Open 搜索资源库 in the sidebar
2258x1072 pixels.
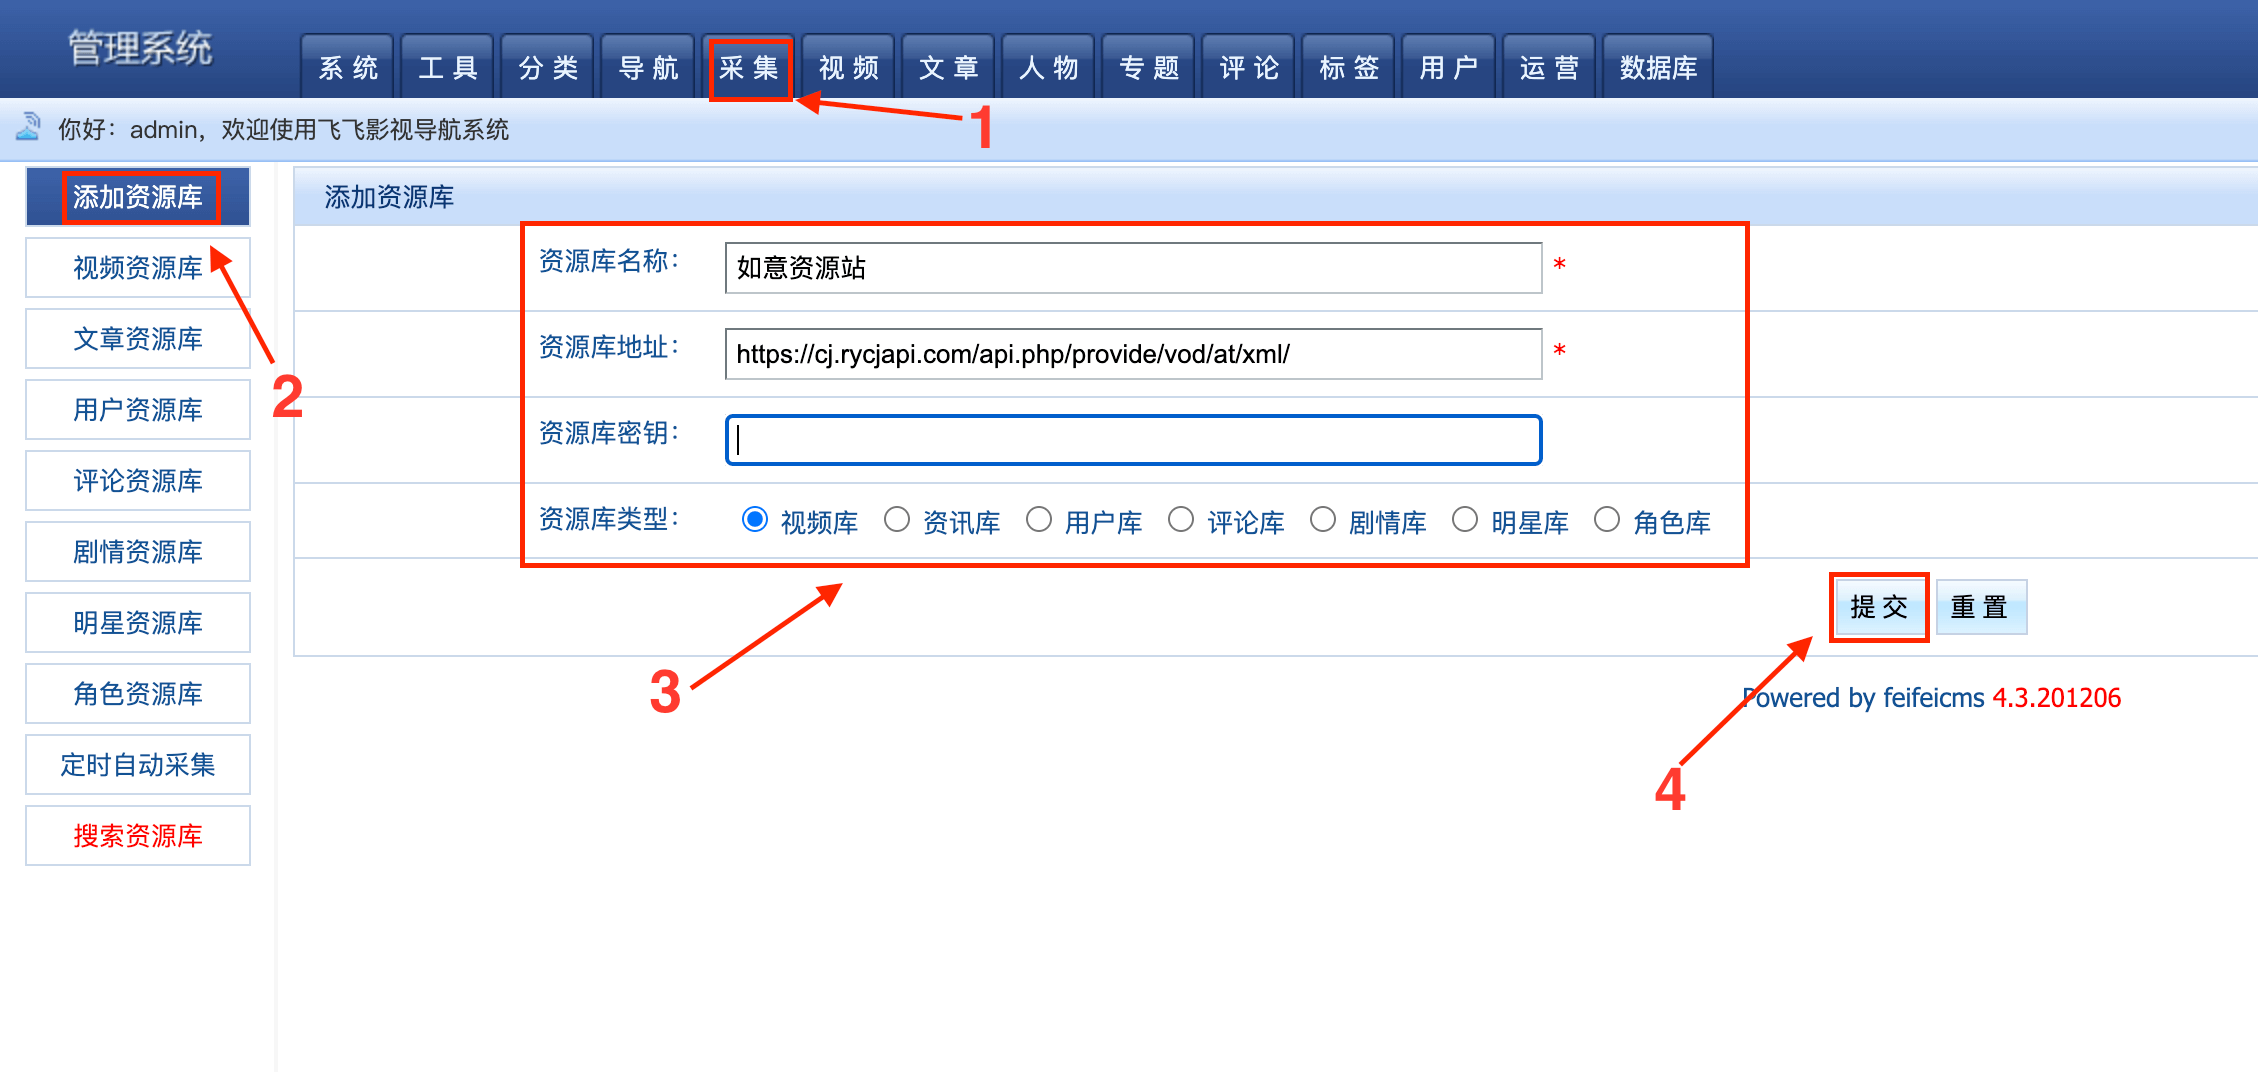pyautogui.click(x=138, y=836)
